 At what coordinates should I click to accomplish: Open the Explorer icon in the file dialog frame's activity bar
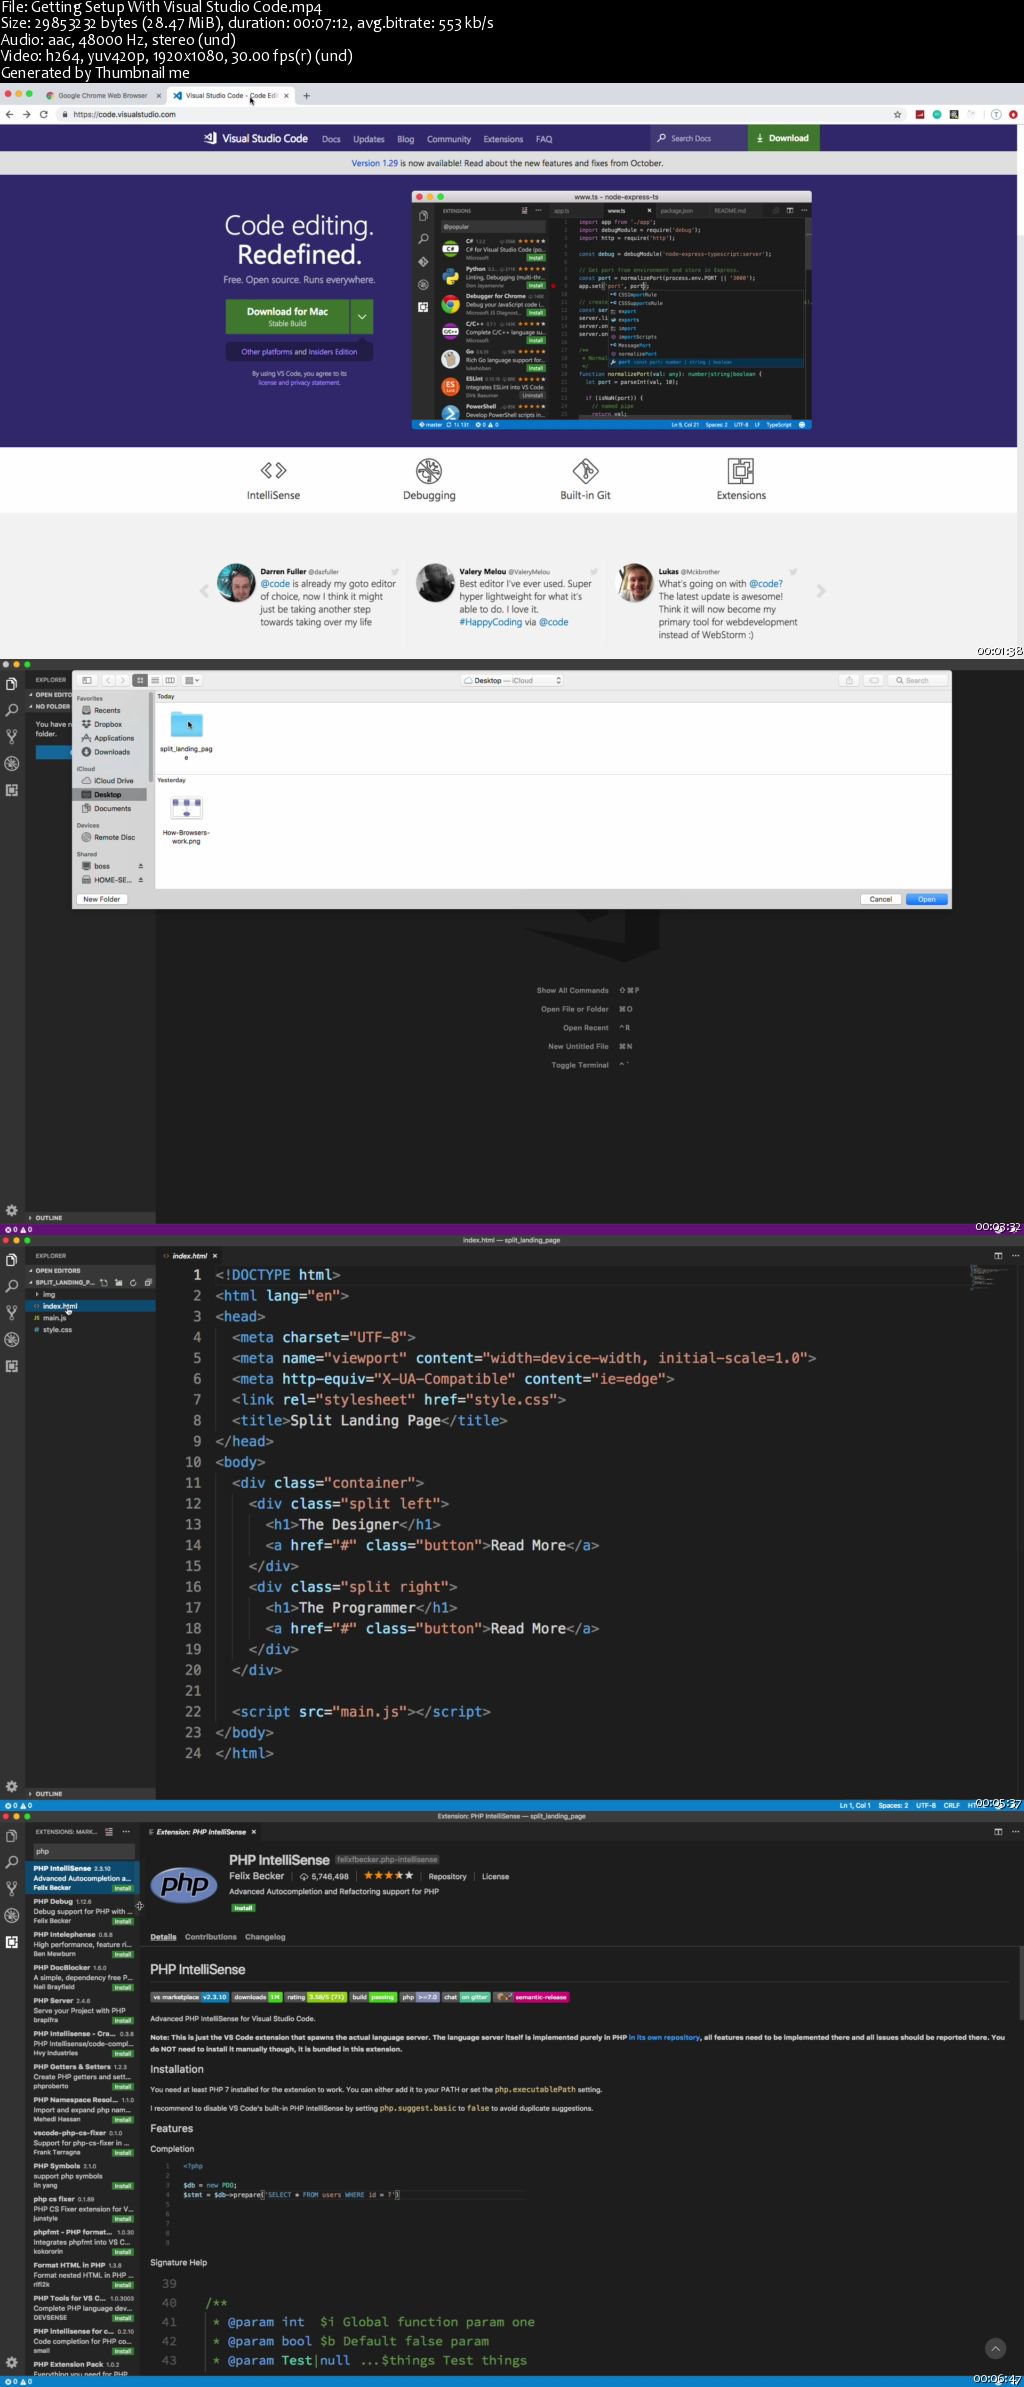point(12,684)
